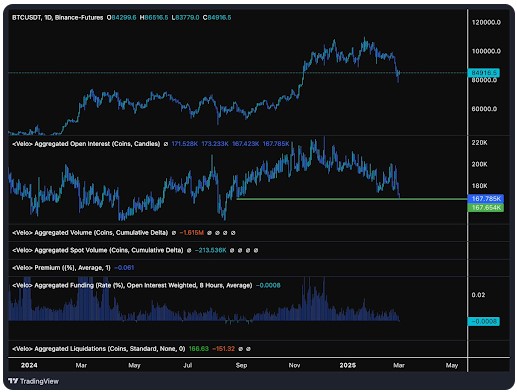517x392 pixels.
Task: Click the ∅ symbol before -1.615M value
Action: [174, 233]
